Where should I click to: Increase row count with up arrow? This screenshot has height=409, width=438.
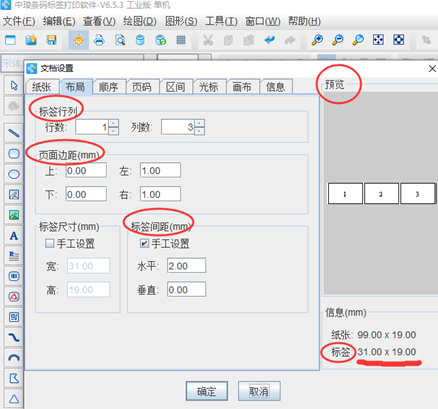pyautogui.click(x=114, y=123)
